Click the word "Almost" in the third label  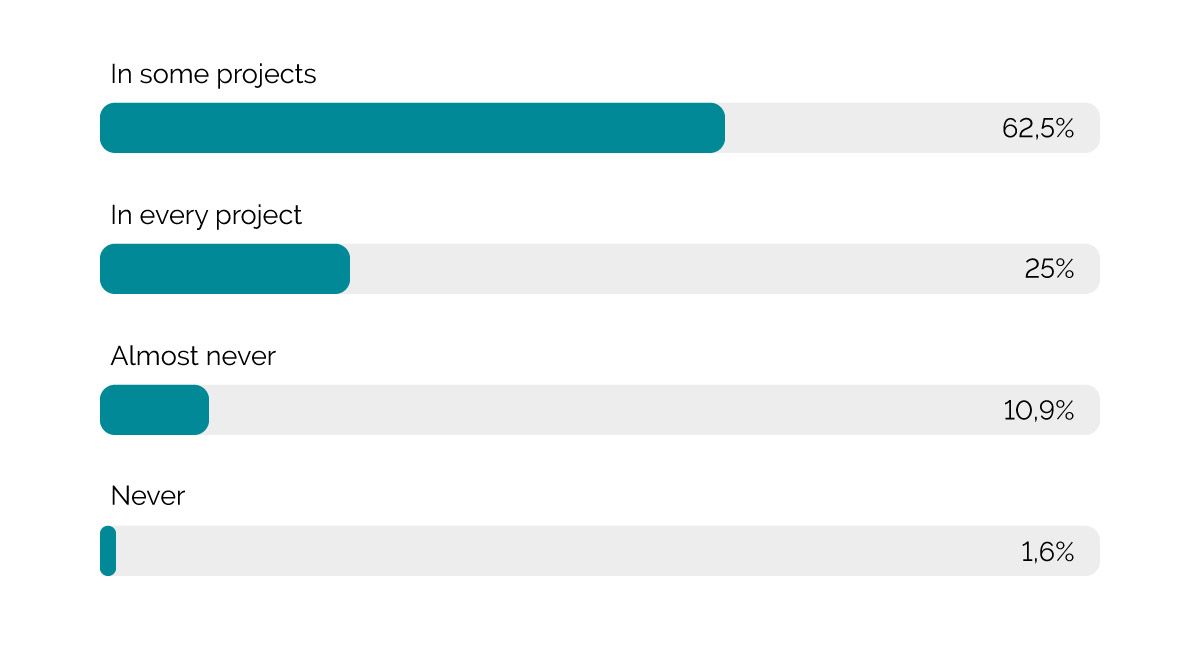click(x=153, y=356)
